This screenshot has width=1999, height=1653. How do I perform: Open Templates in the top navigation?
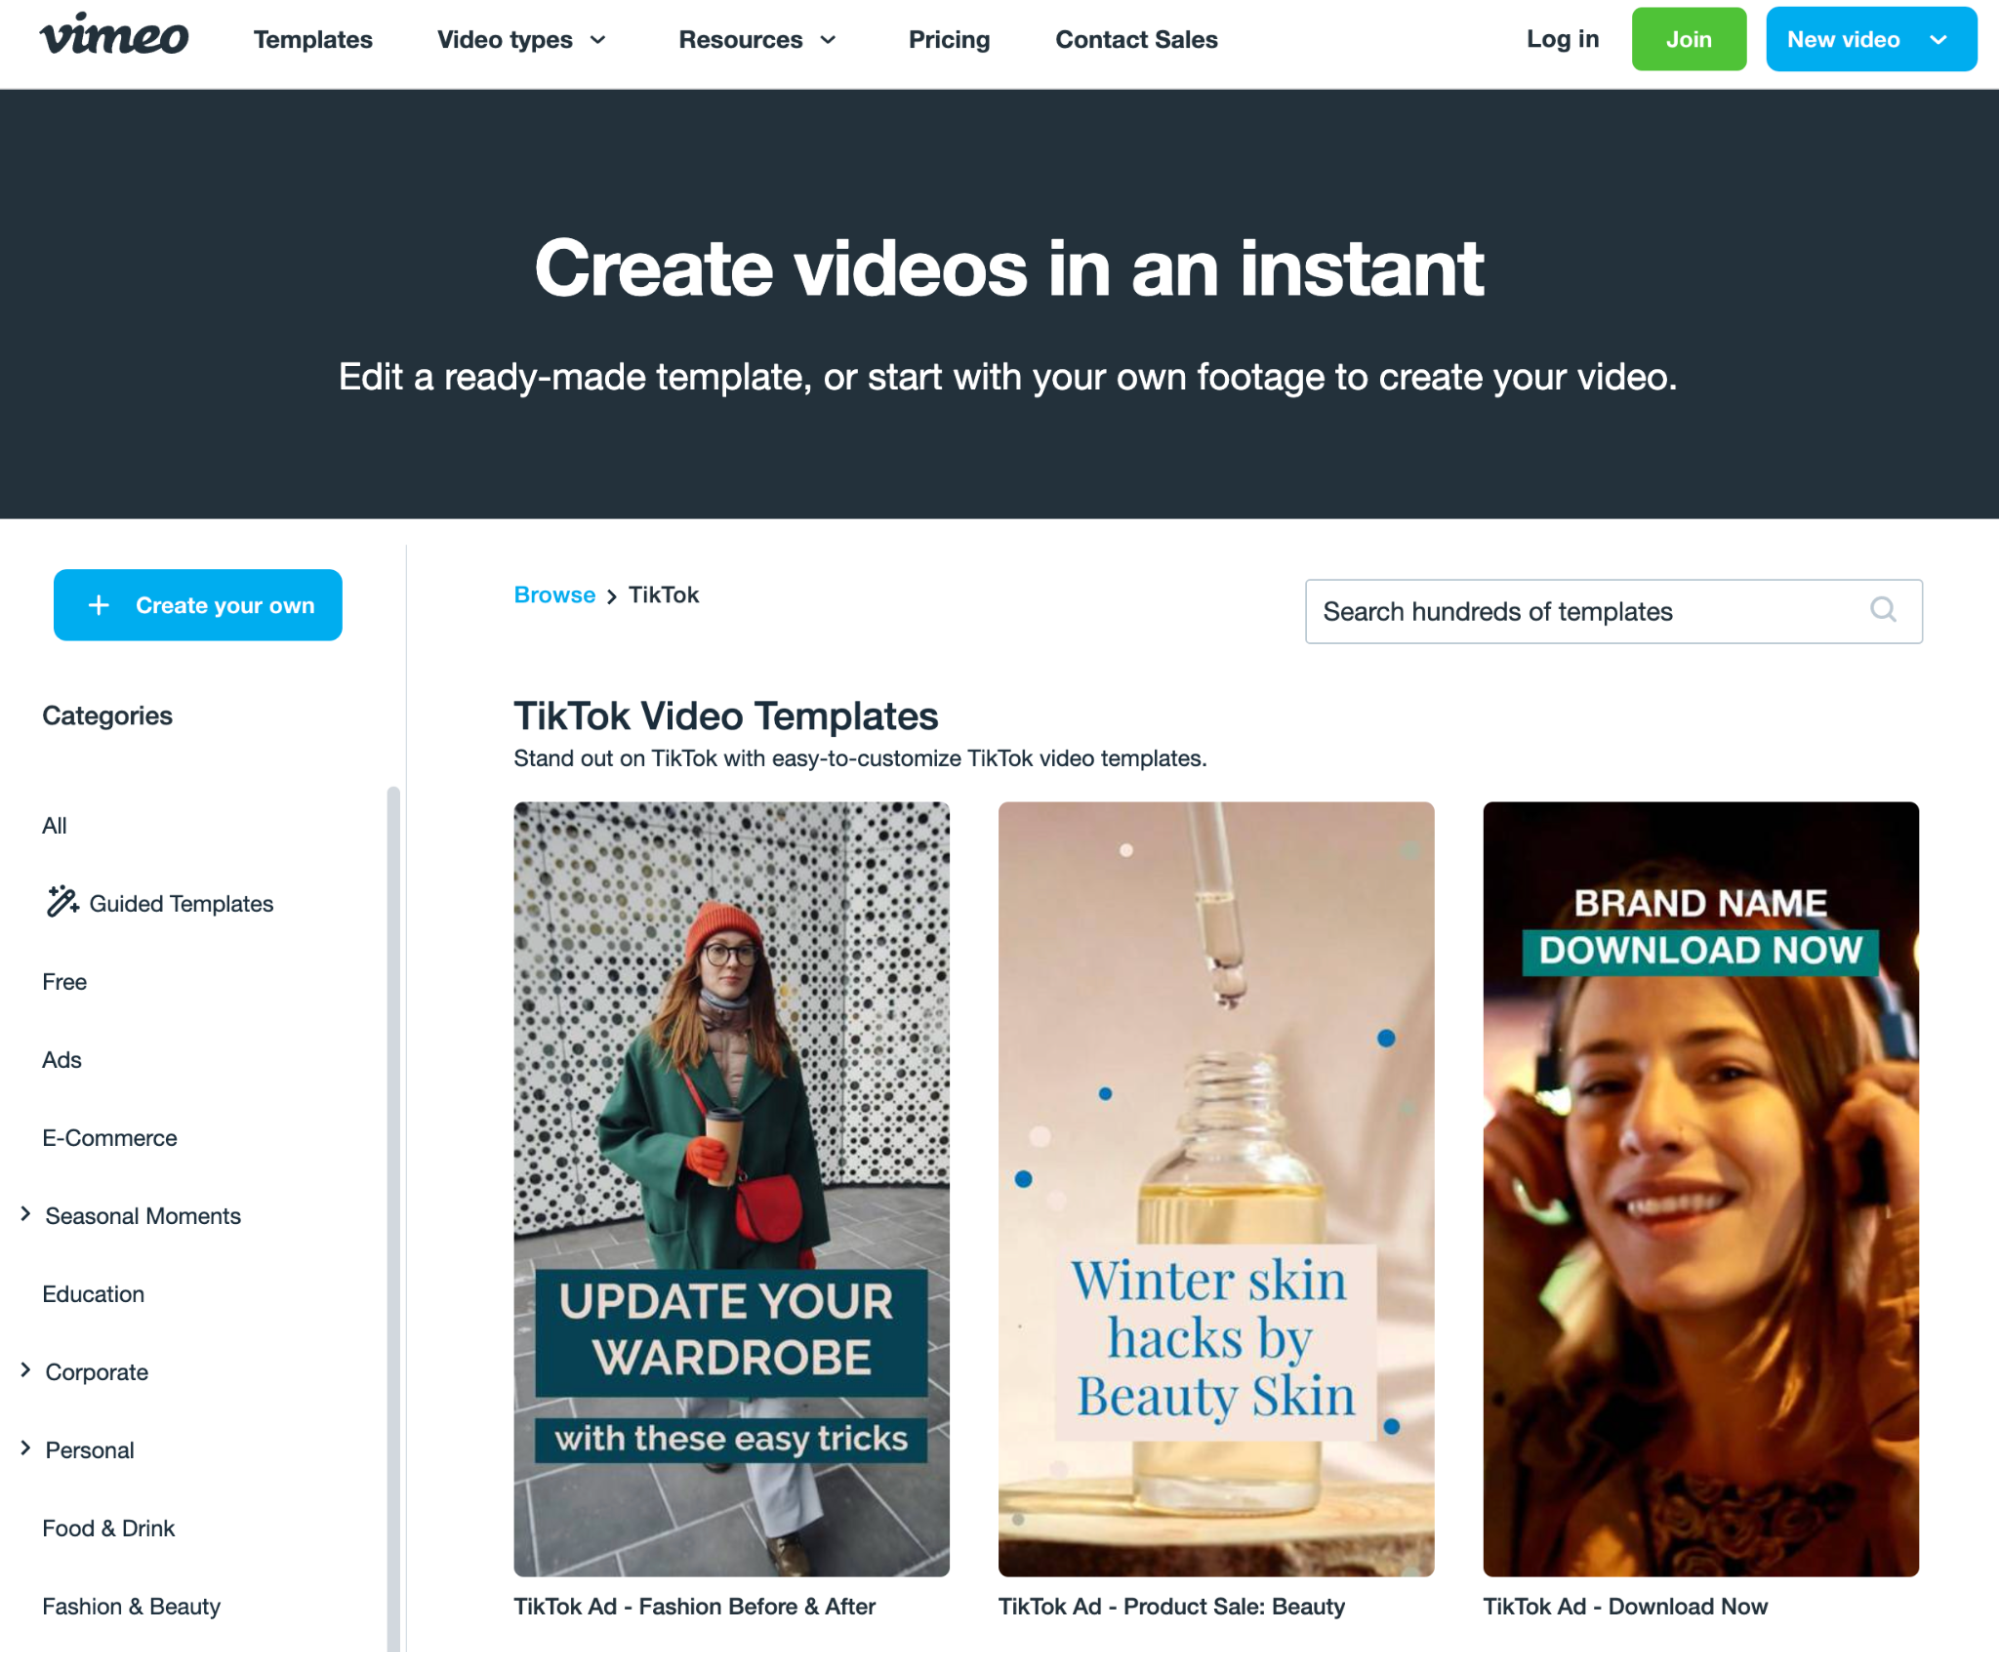tap(312, 40)
